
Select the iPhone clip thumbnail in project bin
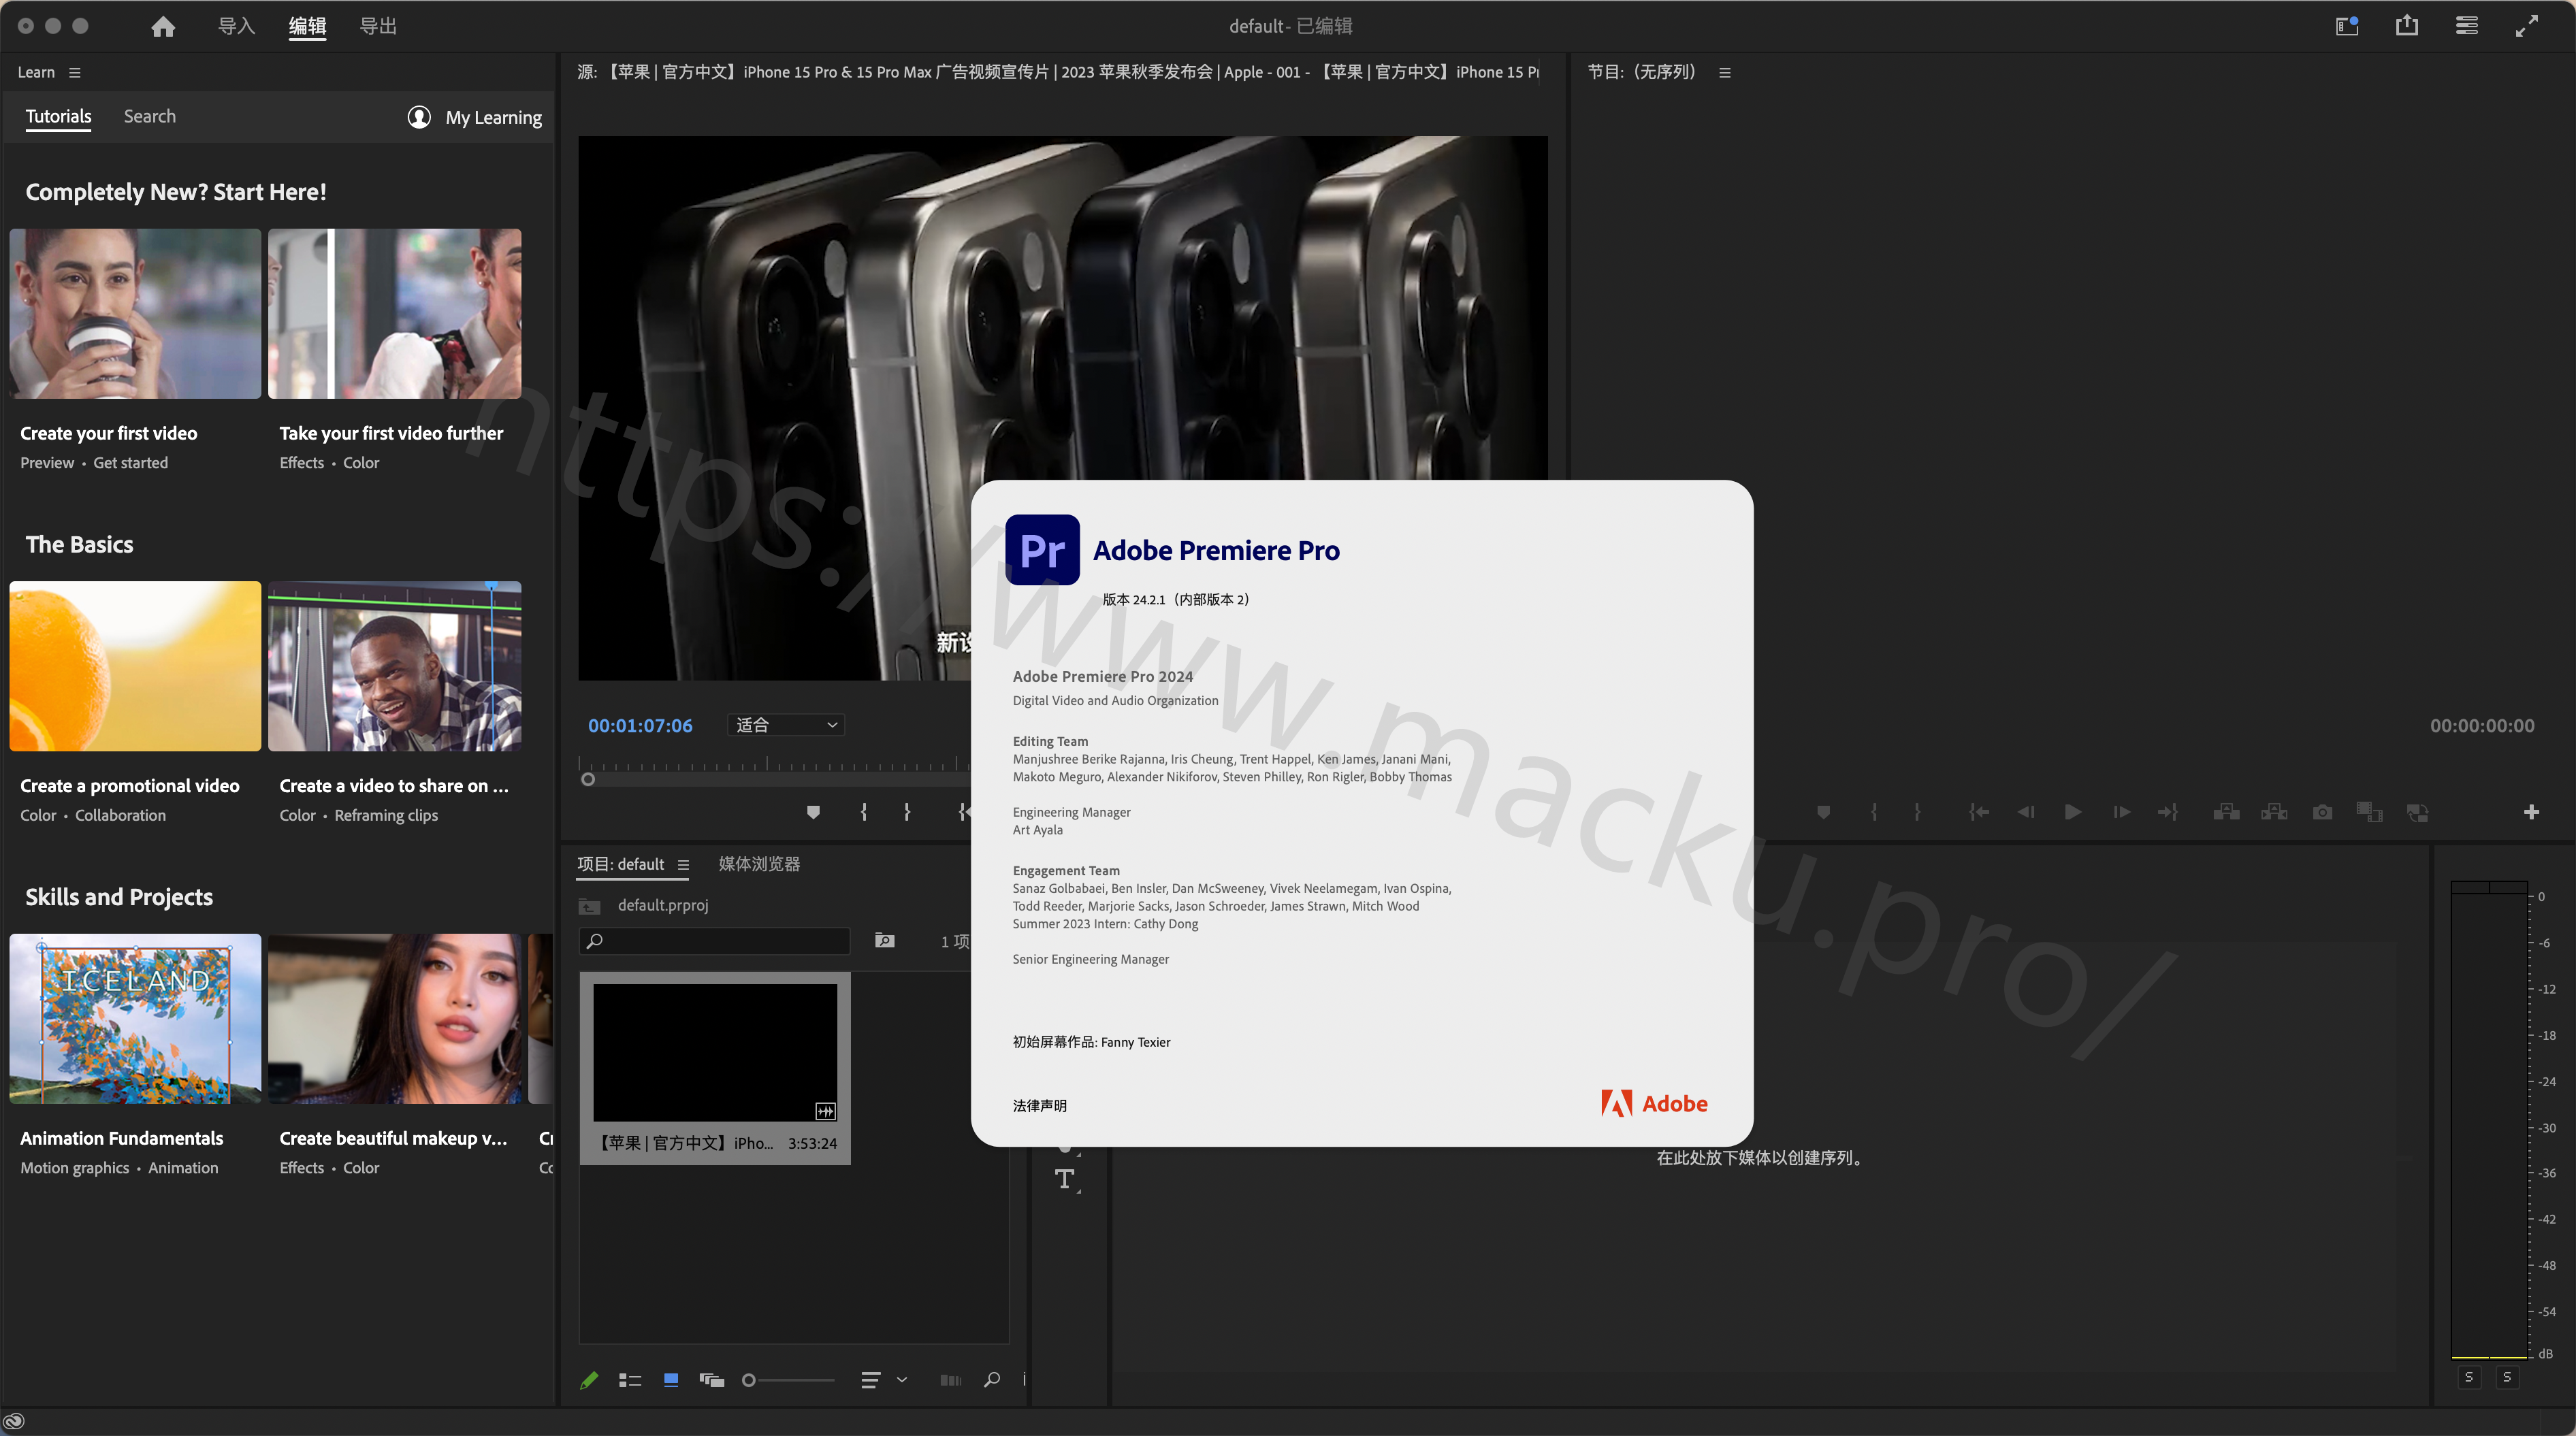[x=715, y=1052]
